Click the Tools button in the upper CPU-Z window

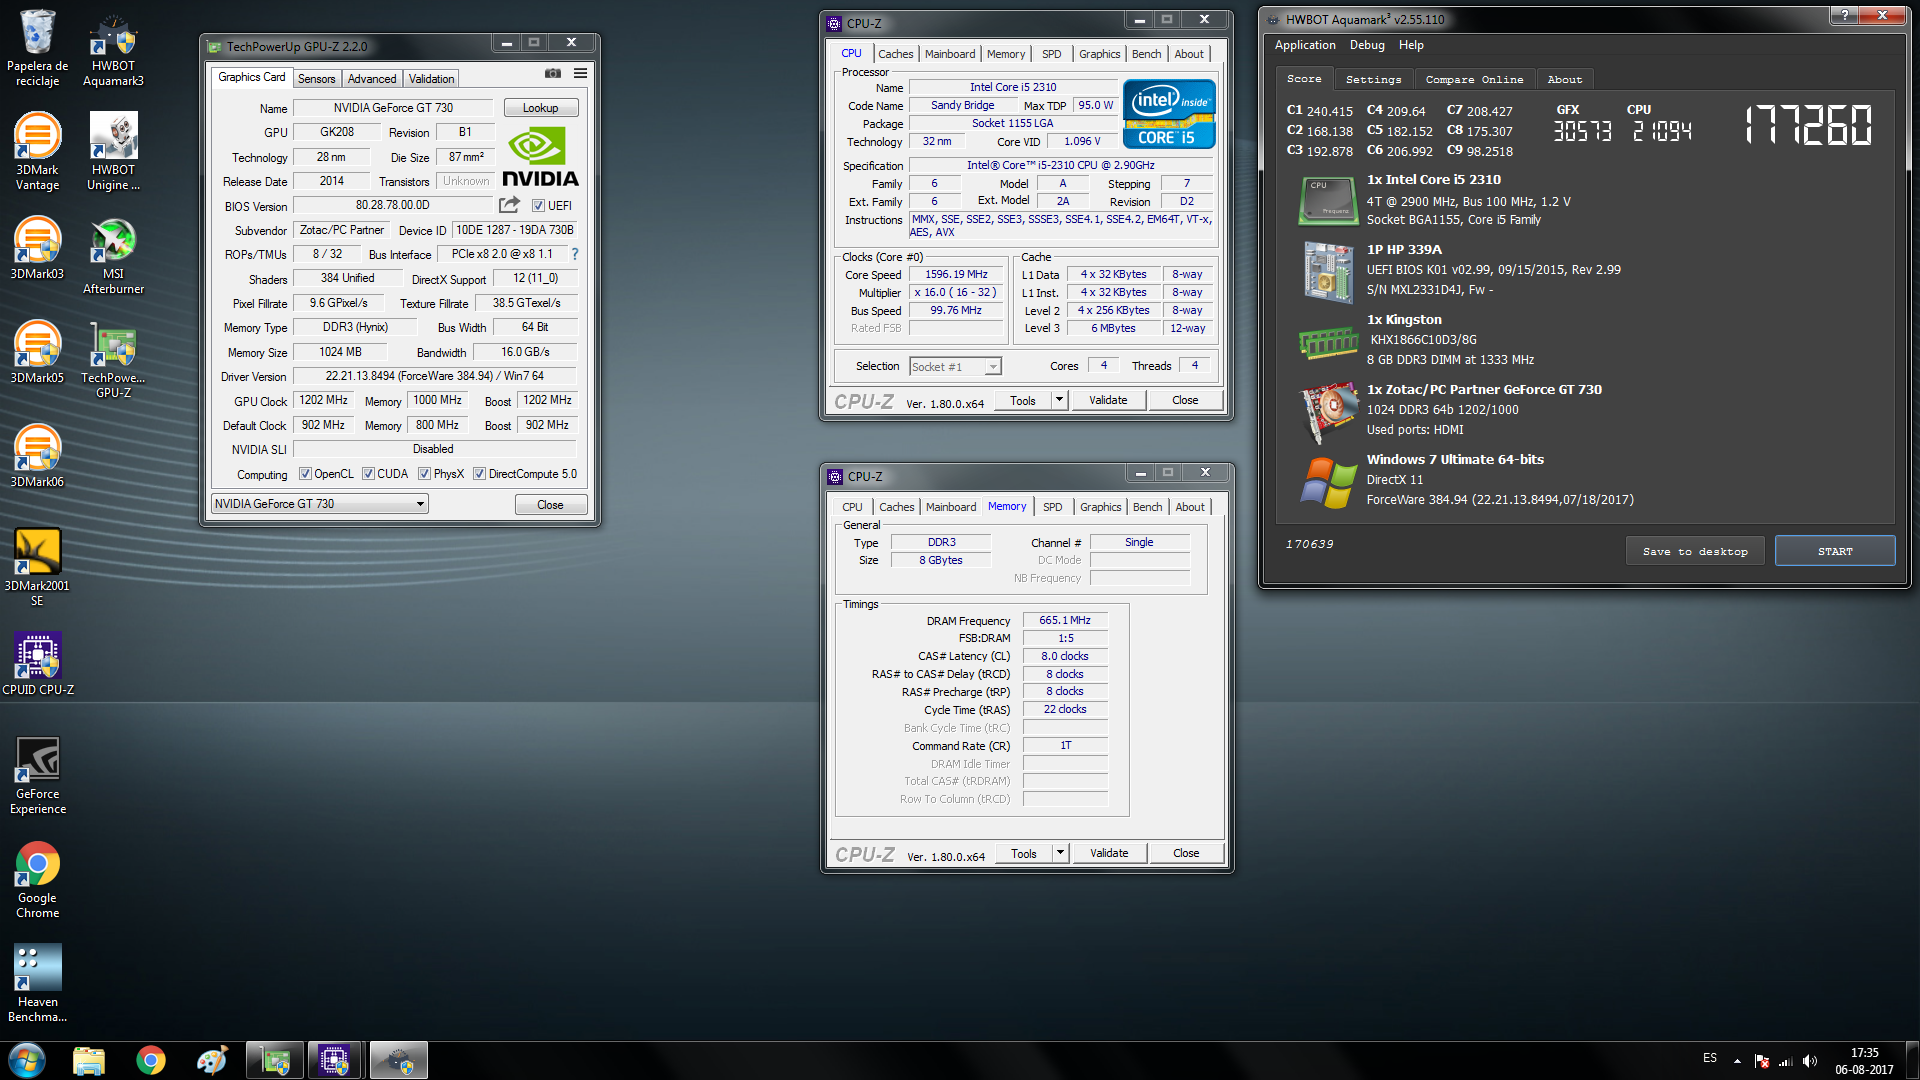tap(1023, 400)
